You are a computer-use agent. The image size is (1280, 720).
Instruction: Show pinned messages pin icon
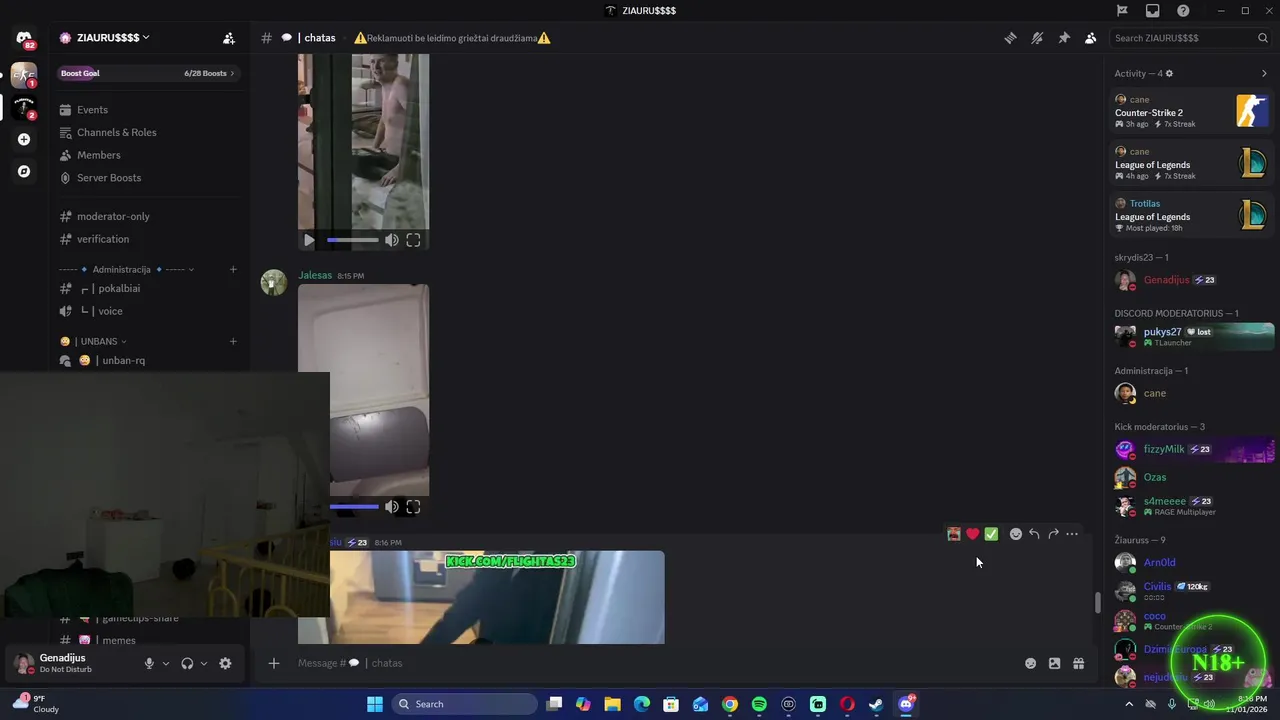[1064, 38]
